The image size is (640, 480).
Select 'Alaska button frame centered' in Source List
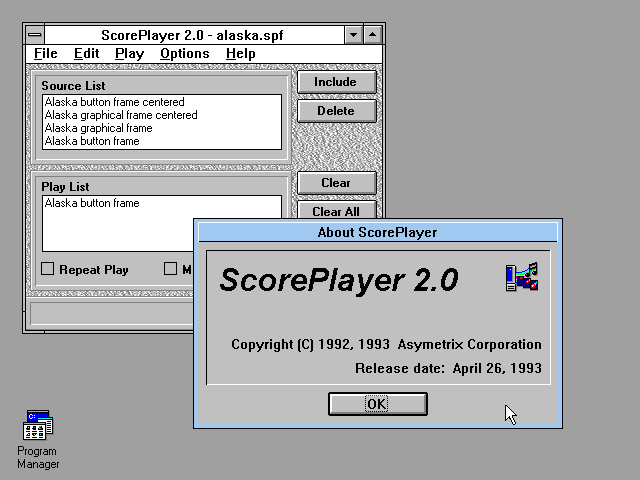tap(162, 102)
